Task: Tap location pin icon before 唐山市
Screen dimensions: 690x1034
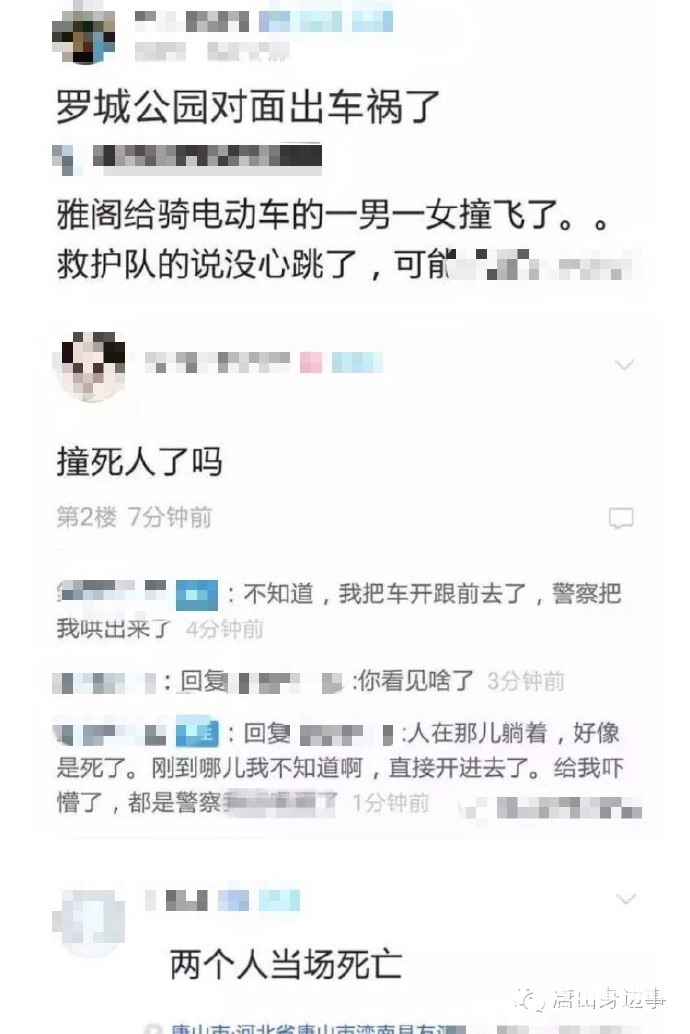Action: click(153, 1028)
